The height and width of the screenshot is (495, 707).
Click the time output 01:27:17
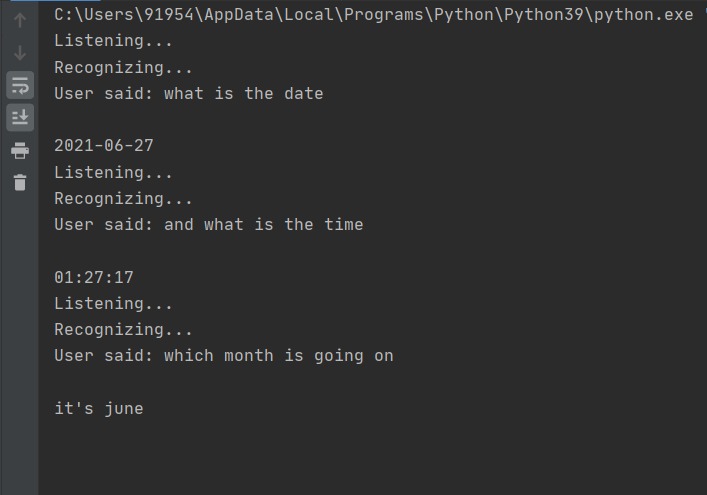click(93, 277)
